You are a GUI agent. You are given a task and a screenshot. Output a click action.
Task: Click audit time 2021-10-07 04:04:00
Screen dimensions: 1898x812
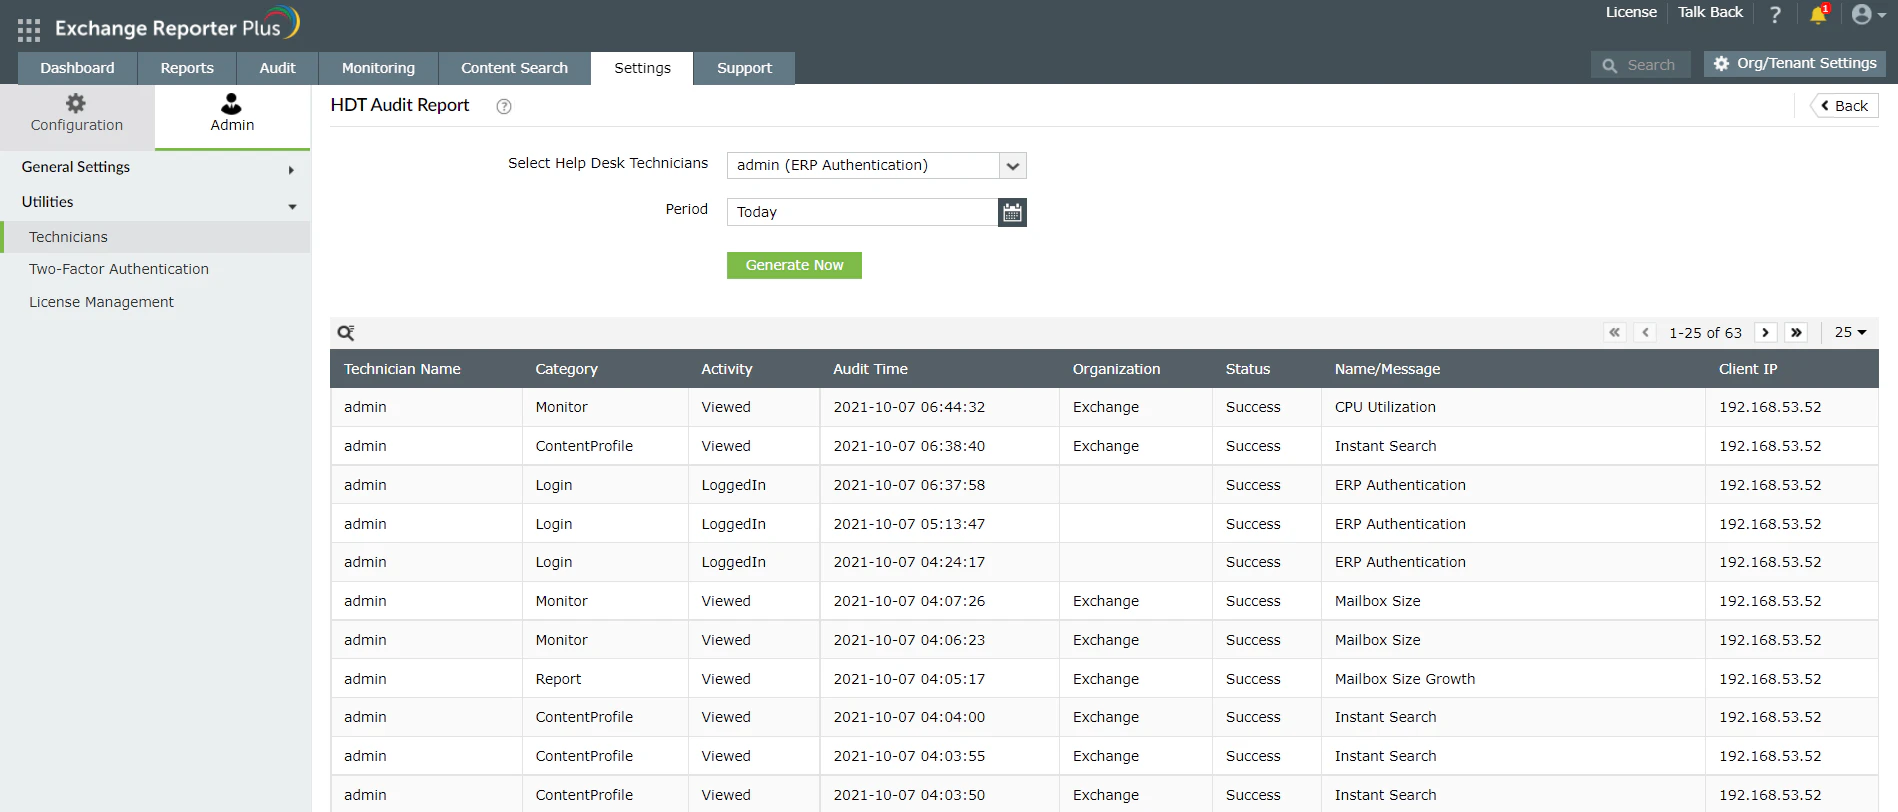pyautogui.click(x=909, y=717)
